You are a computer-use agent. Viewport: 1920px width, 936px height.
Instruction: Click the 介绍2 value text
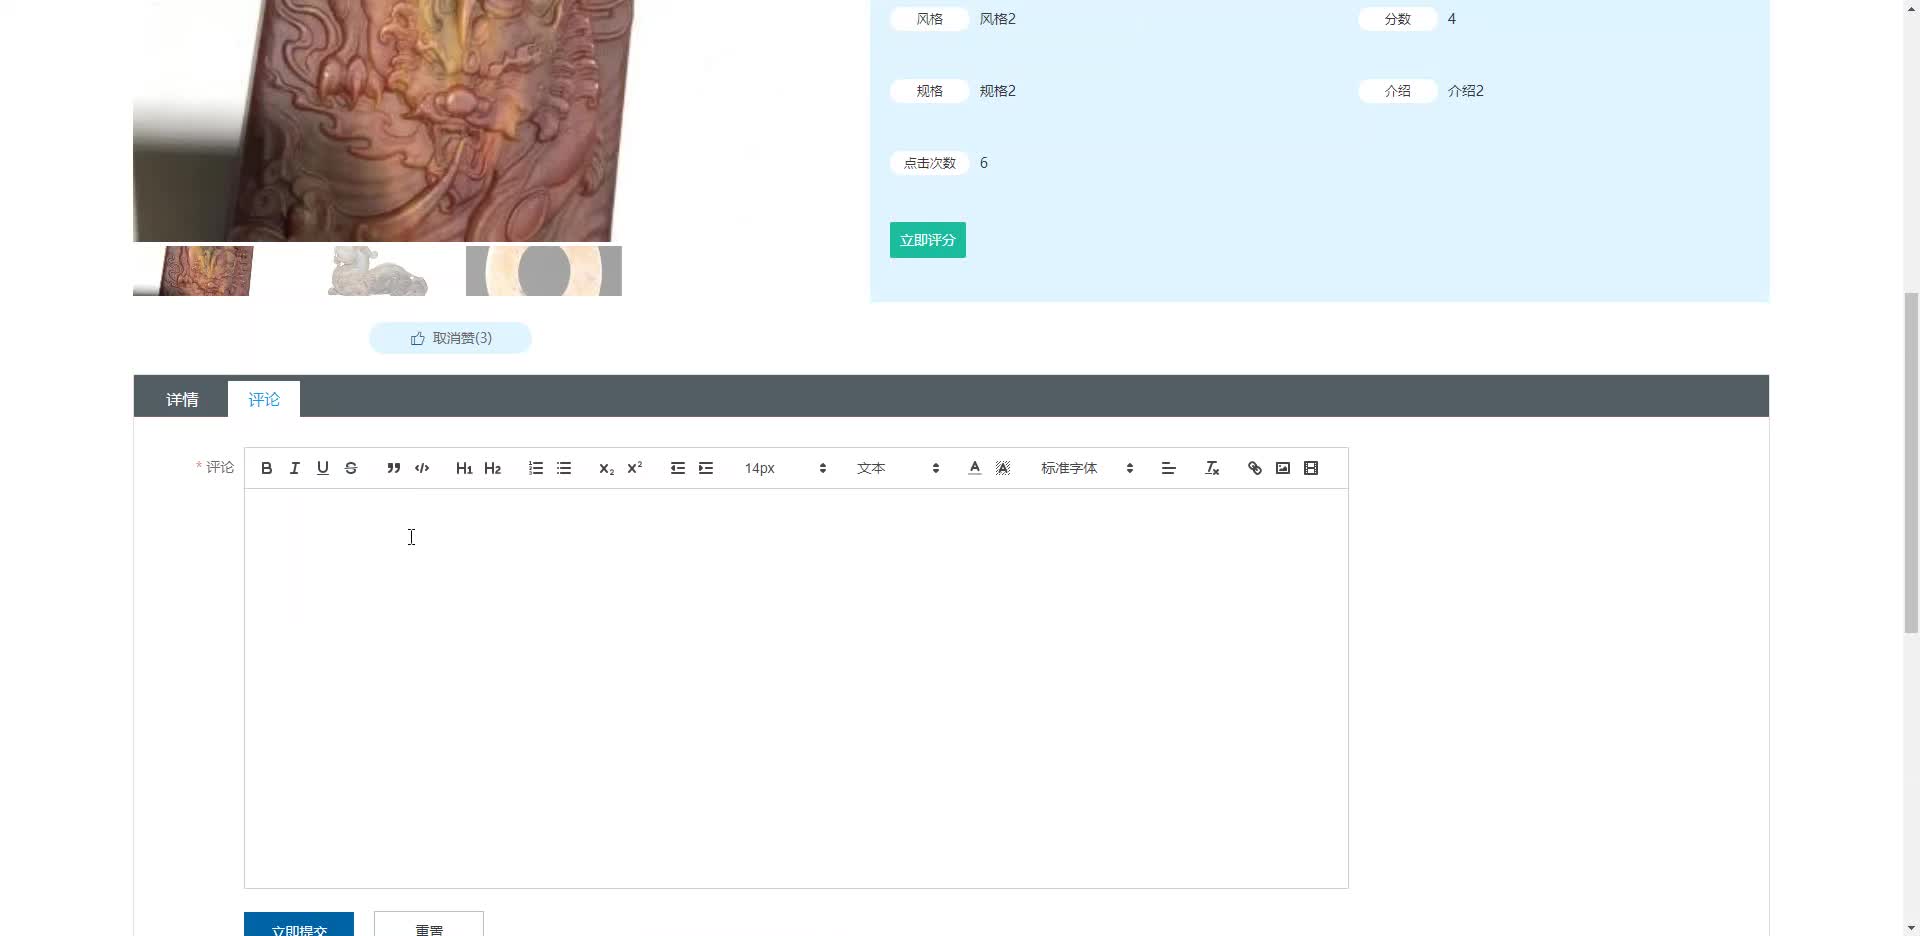[1465, 91]
